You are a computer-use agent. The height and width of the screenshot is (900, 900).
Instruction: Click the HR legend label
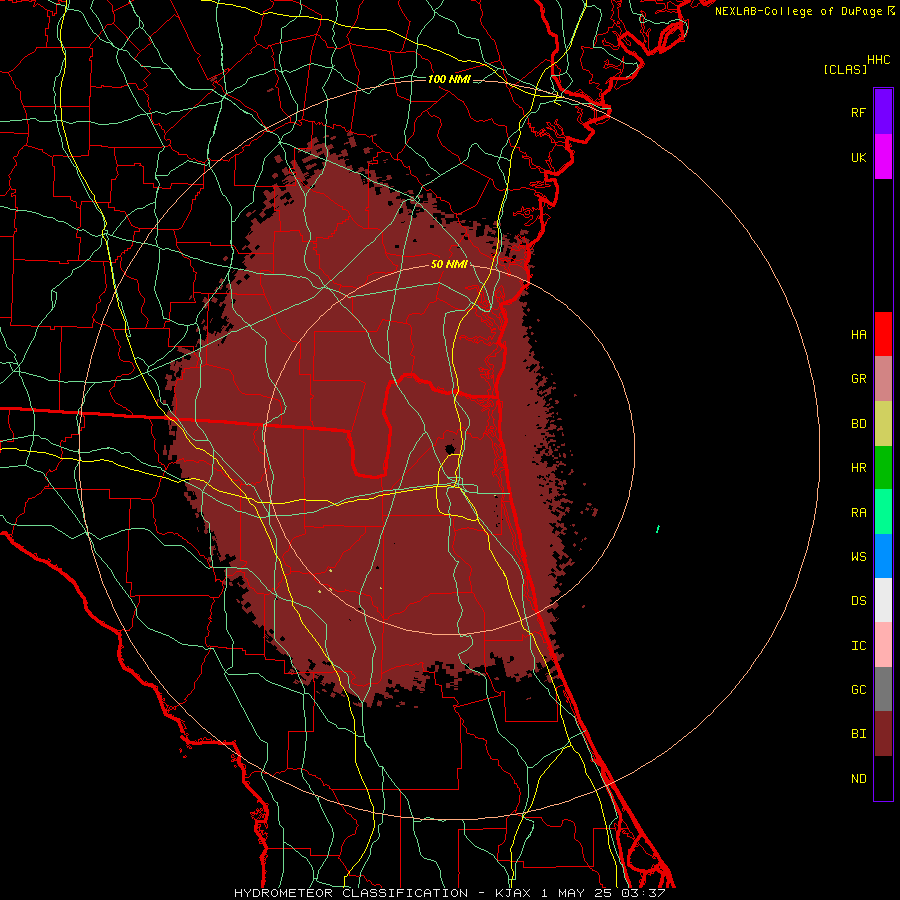point(858,468)
